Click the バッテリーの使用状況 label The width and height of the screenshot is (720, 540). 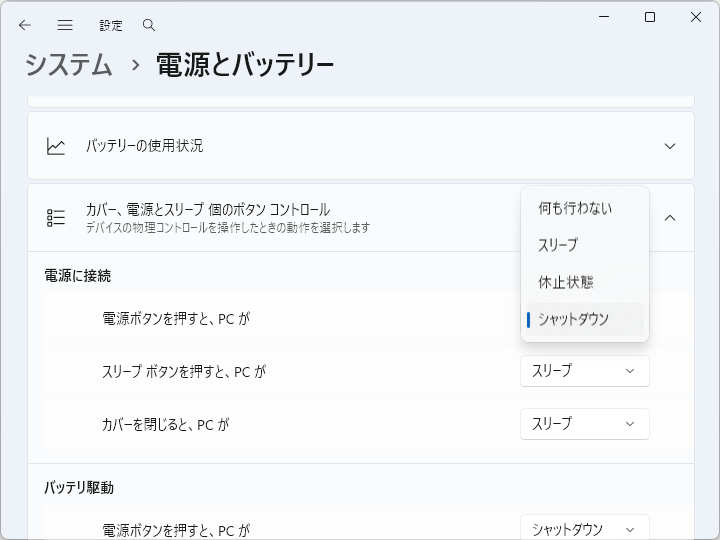(145, 146)
